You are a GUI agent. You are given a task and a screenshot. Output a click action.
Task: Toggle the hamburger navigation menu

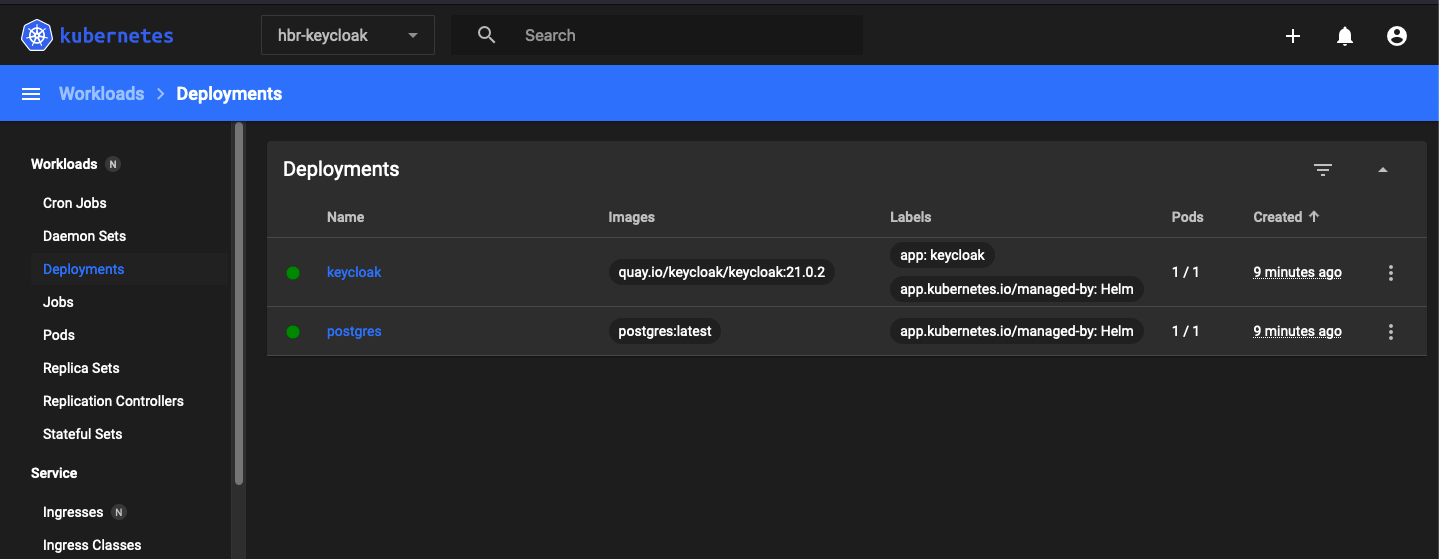31,94
